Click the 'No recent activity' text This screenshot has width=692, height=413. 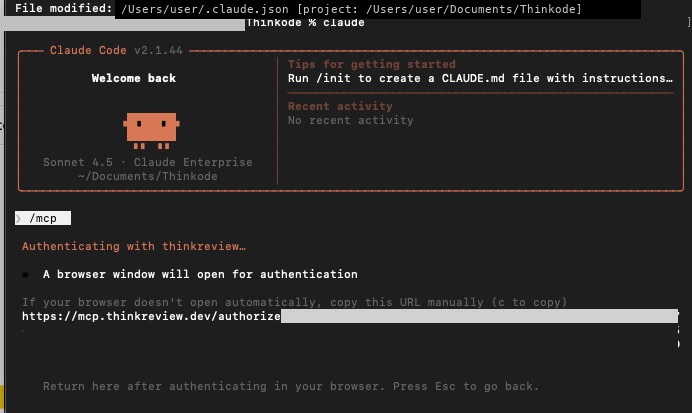coord(351,120)
